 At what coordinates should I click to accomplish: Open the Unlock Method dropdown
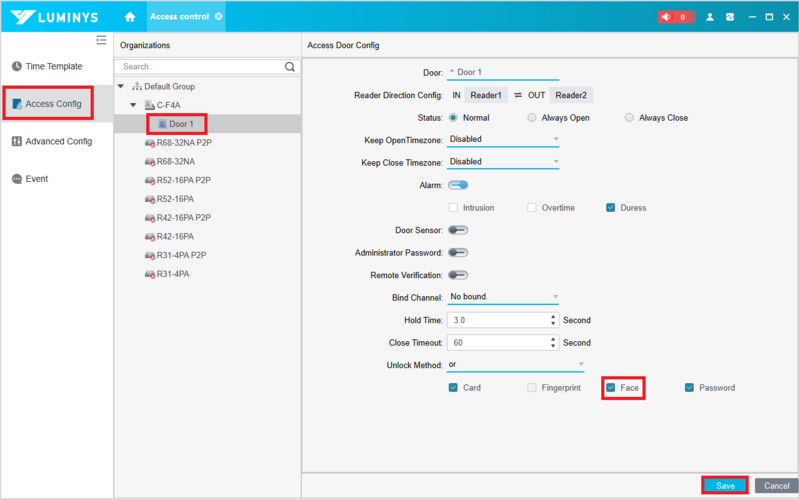point(515,364)
